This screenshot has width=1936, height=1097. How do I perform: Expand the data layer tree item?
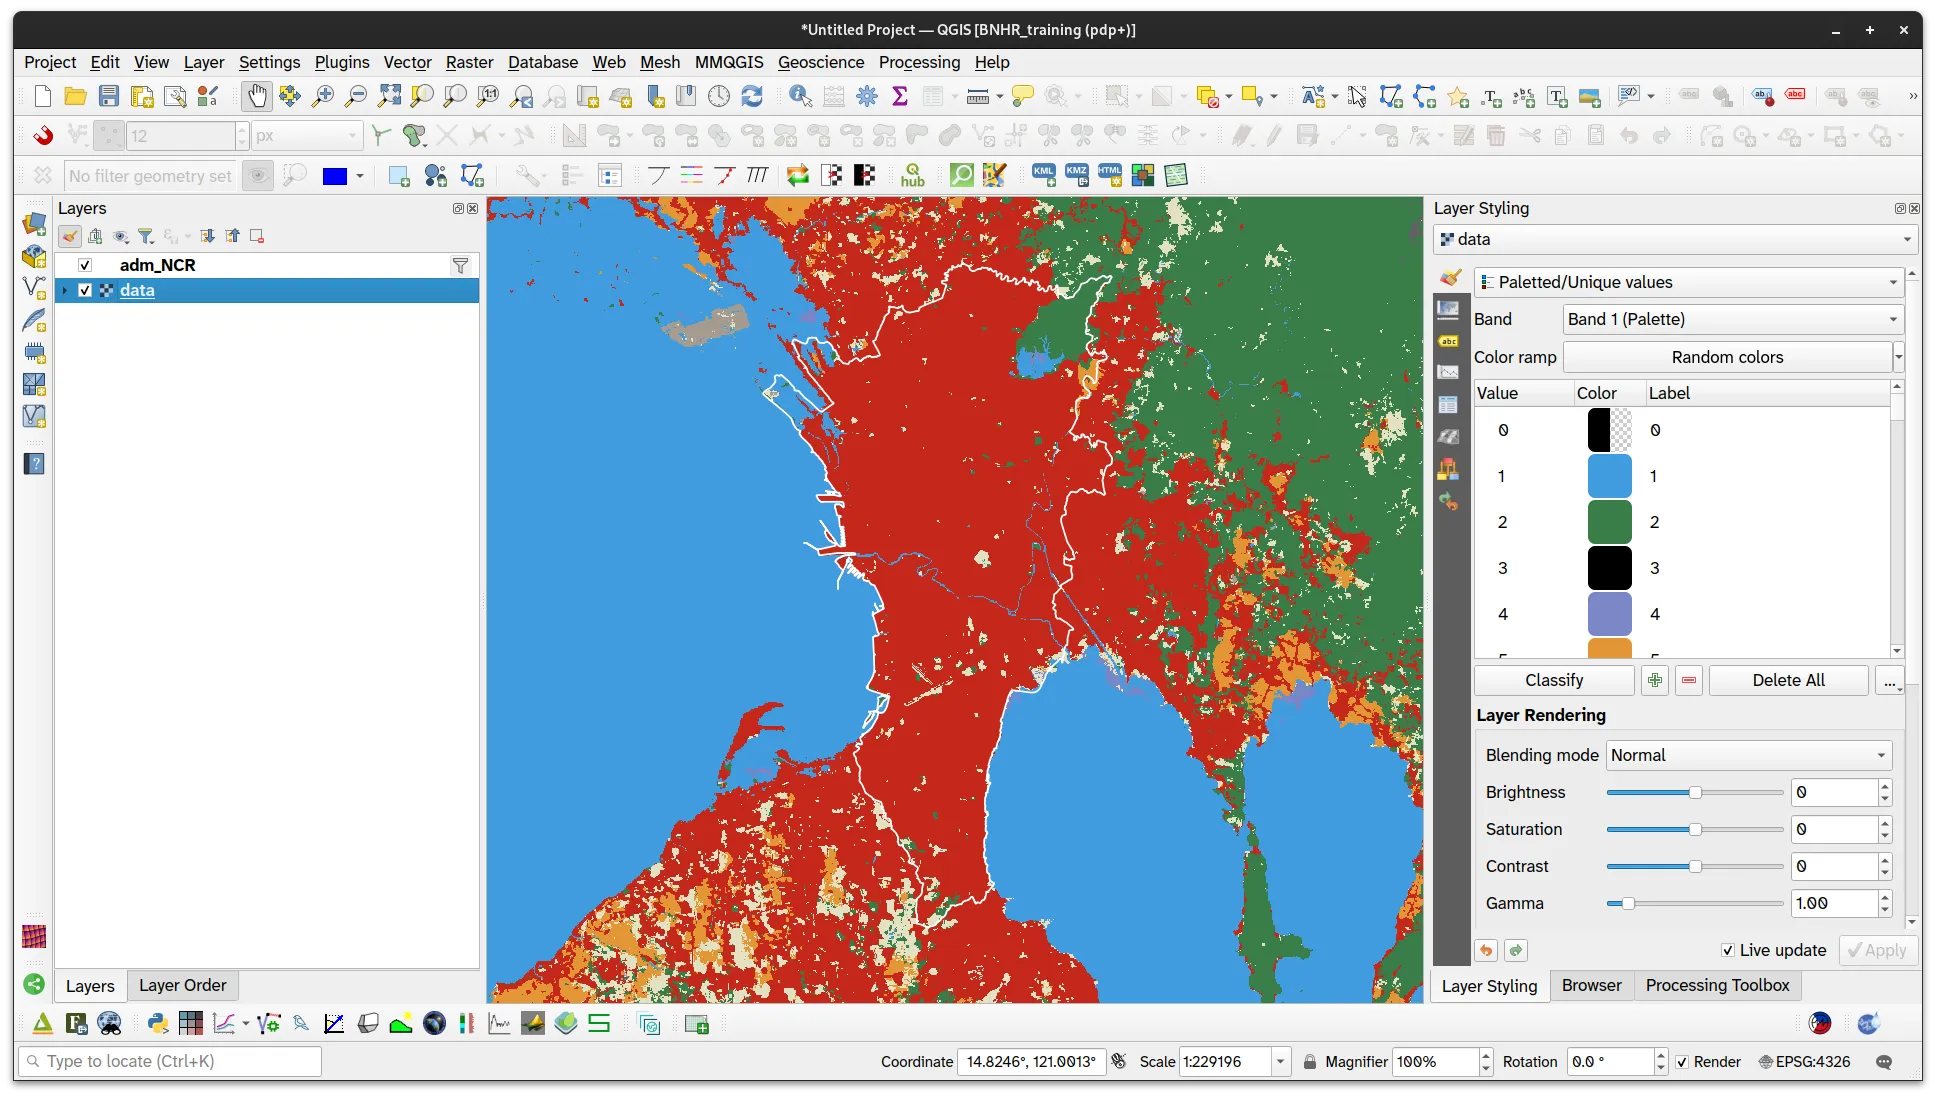(65, 291)
